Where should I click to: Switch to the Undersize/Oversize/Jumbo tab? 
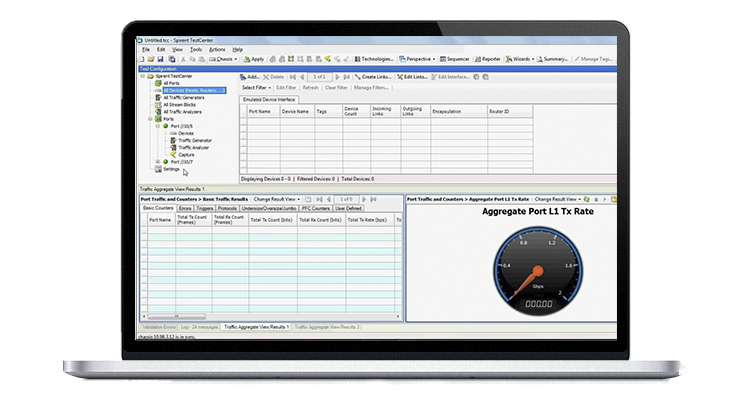269,209
